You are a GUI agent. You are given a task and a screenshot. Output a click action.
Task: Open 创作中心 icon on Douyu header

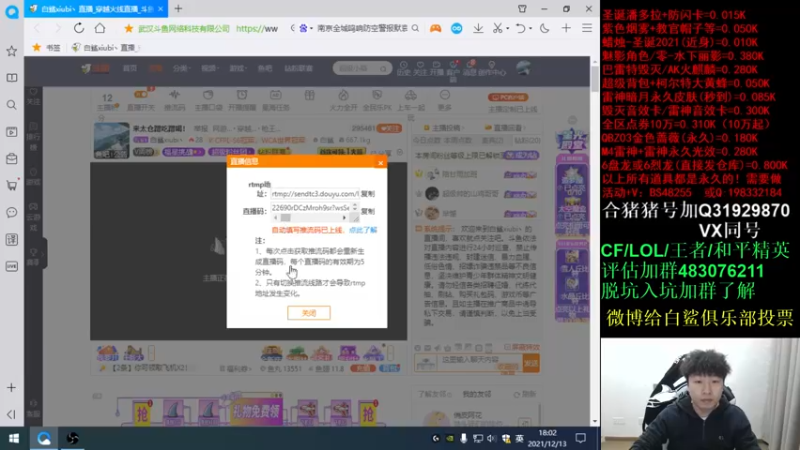click(x=492, y=68)
